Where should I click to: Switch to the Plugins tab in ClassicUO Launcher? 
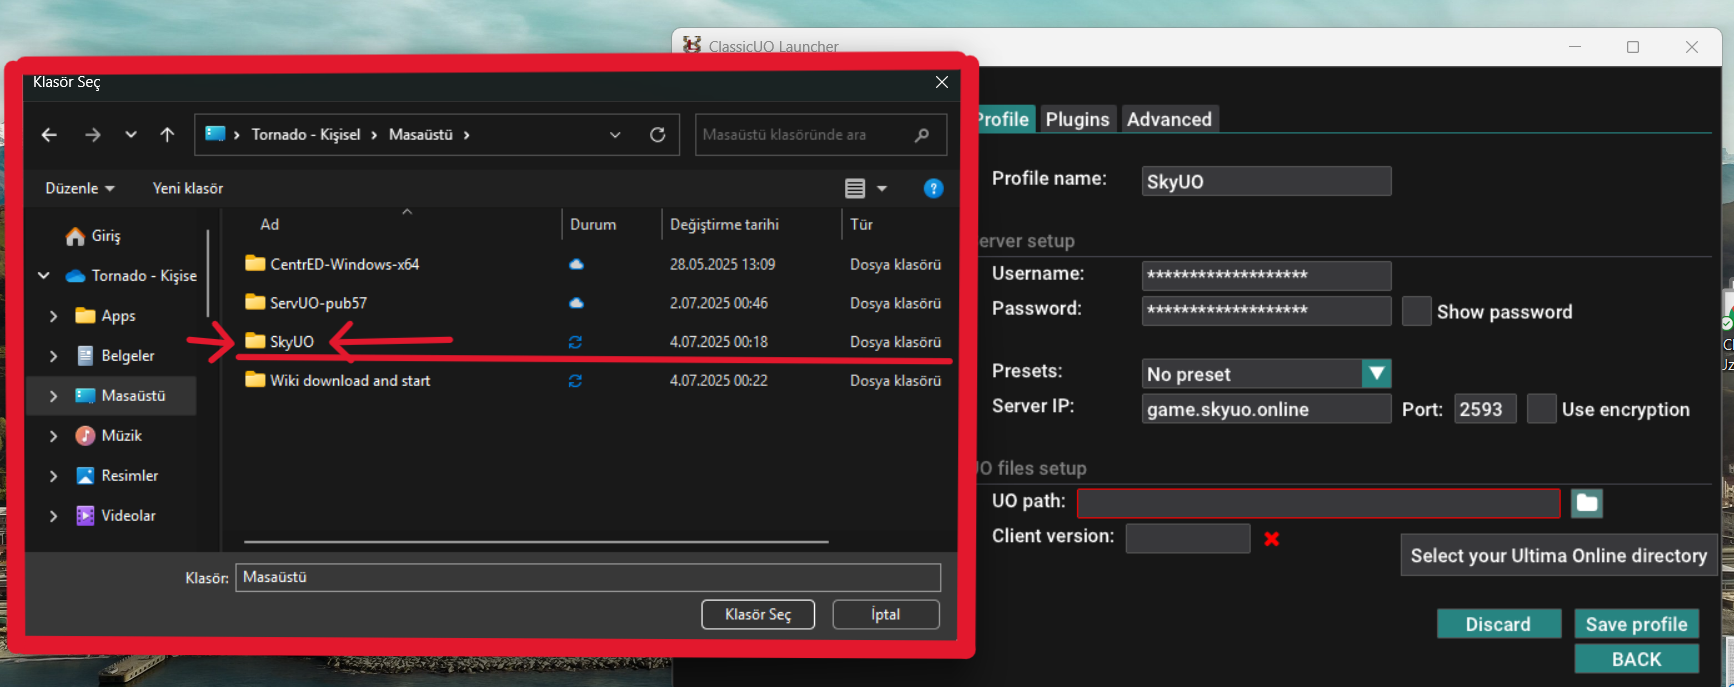coord(1078,120)
